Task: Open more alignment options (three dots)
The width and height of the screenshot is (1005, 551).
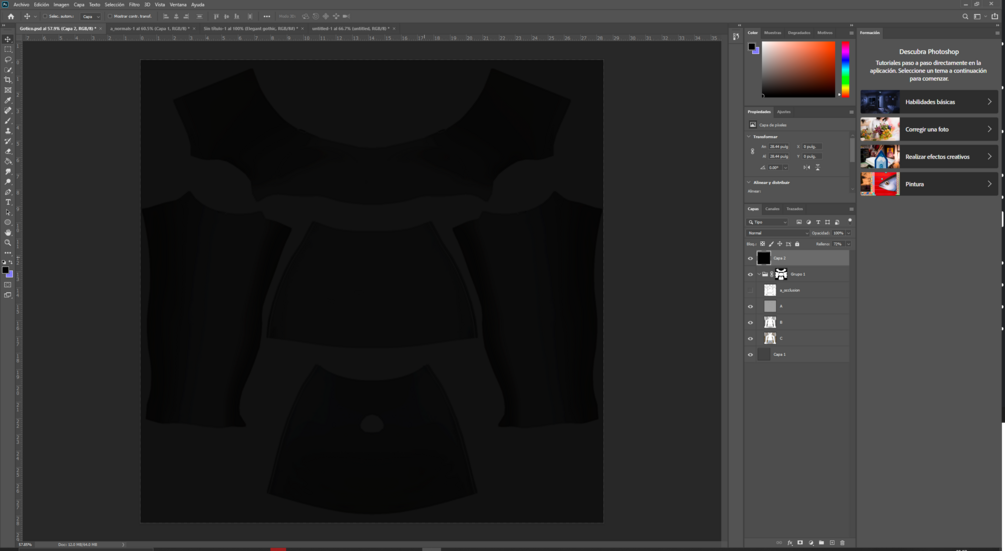Action: pos(267,17)
